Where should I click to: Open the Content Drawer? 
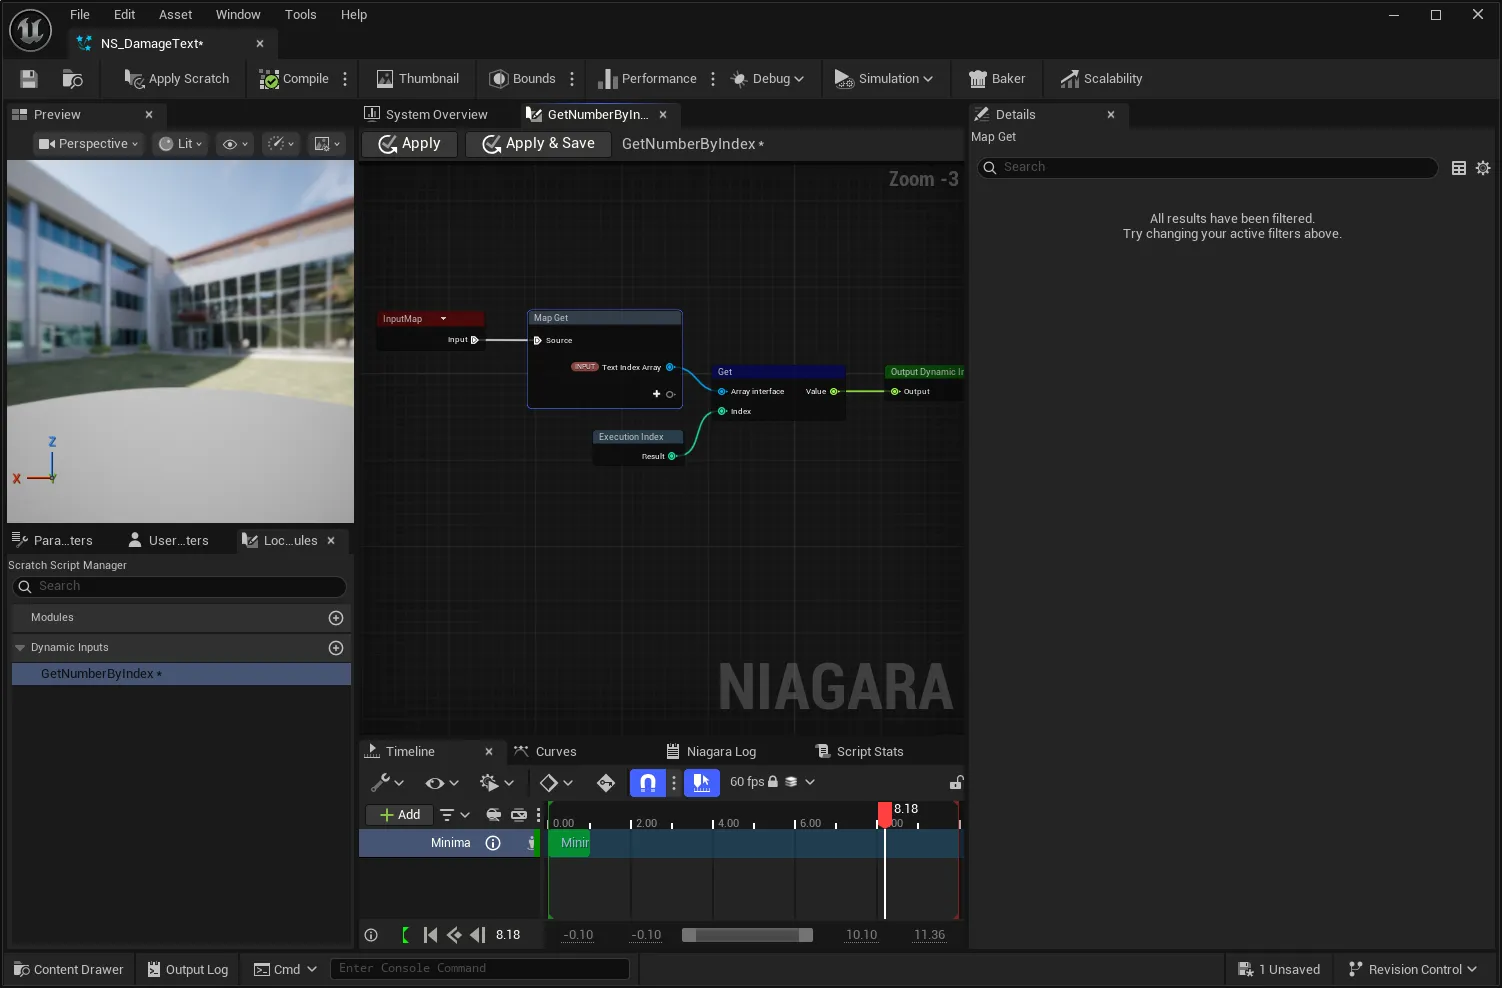click(69, 969)
